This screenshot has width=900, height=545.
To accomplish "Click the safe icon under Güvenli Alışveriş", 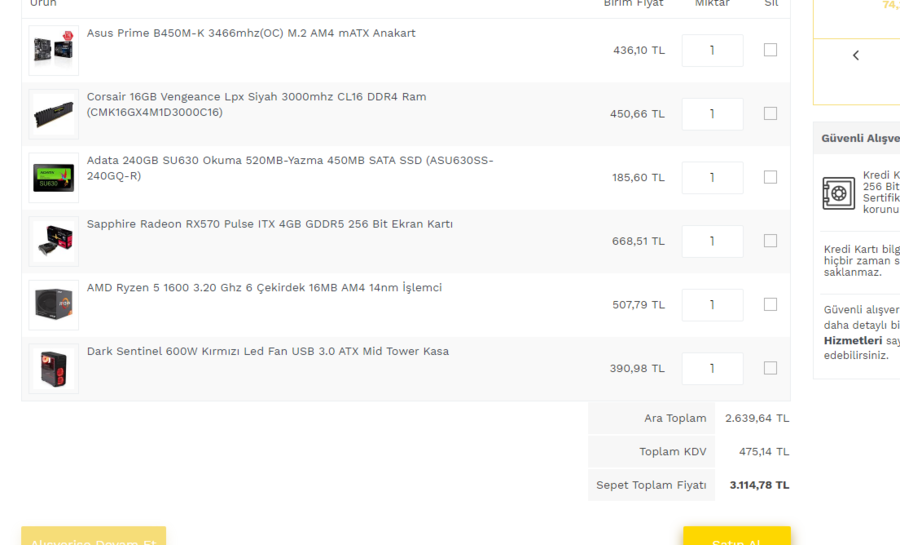I will (x=839, y=193).
